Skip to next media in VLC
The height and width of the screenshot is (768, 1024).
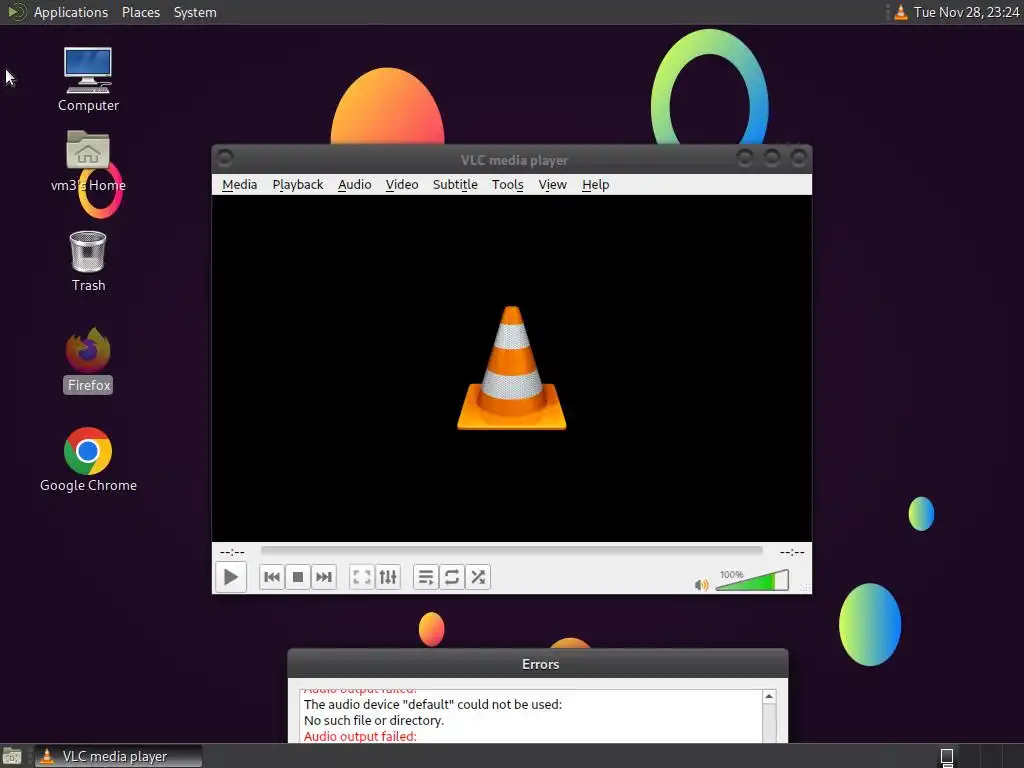[324, 577]
